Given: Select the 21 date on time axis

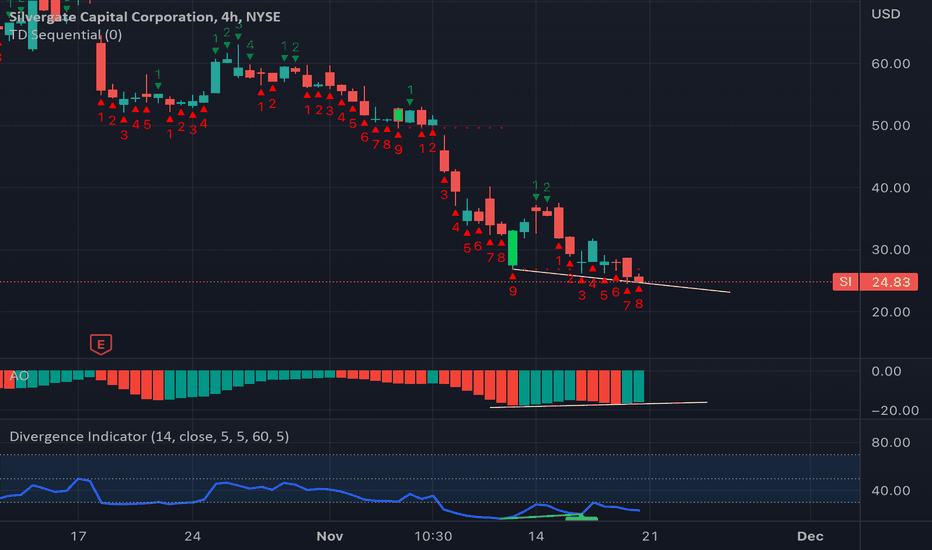Looking at the screenshot, I should 650,536.
